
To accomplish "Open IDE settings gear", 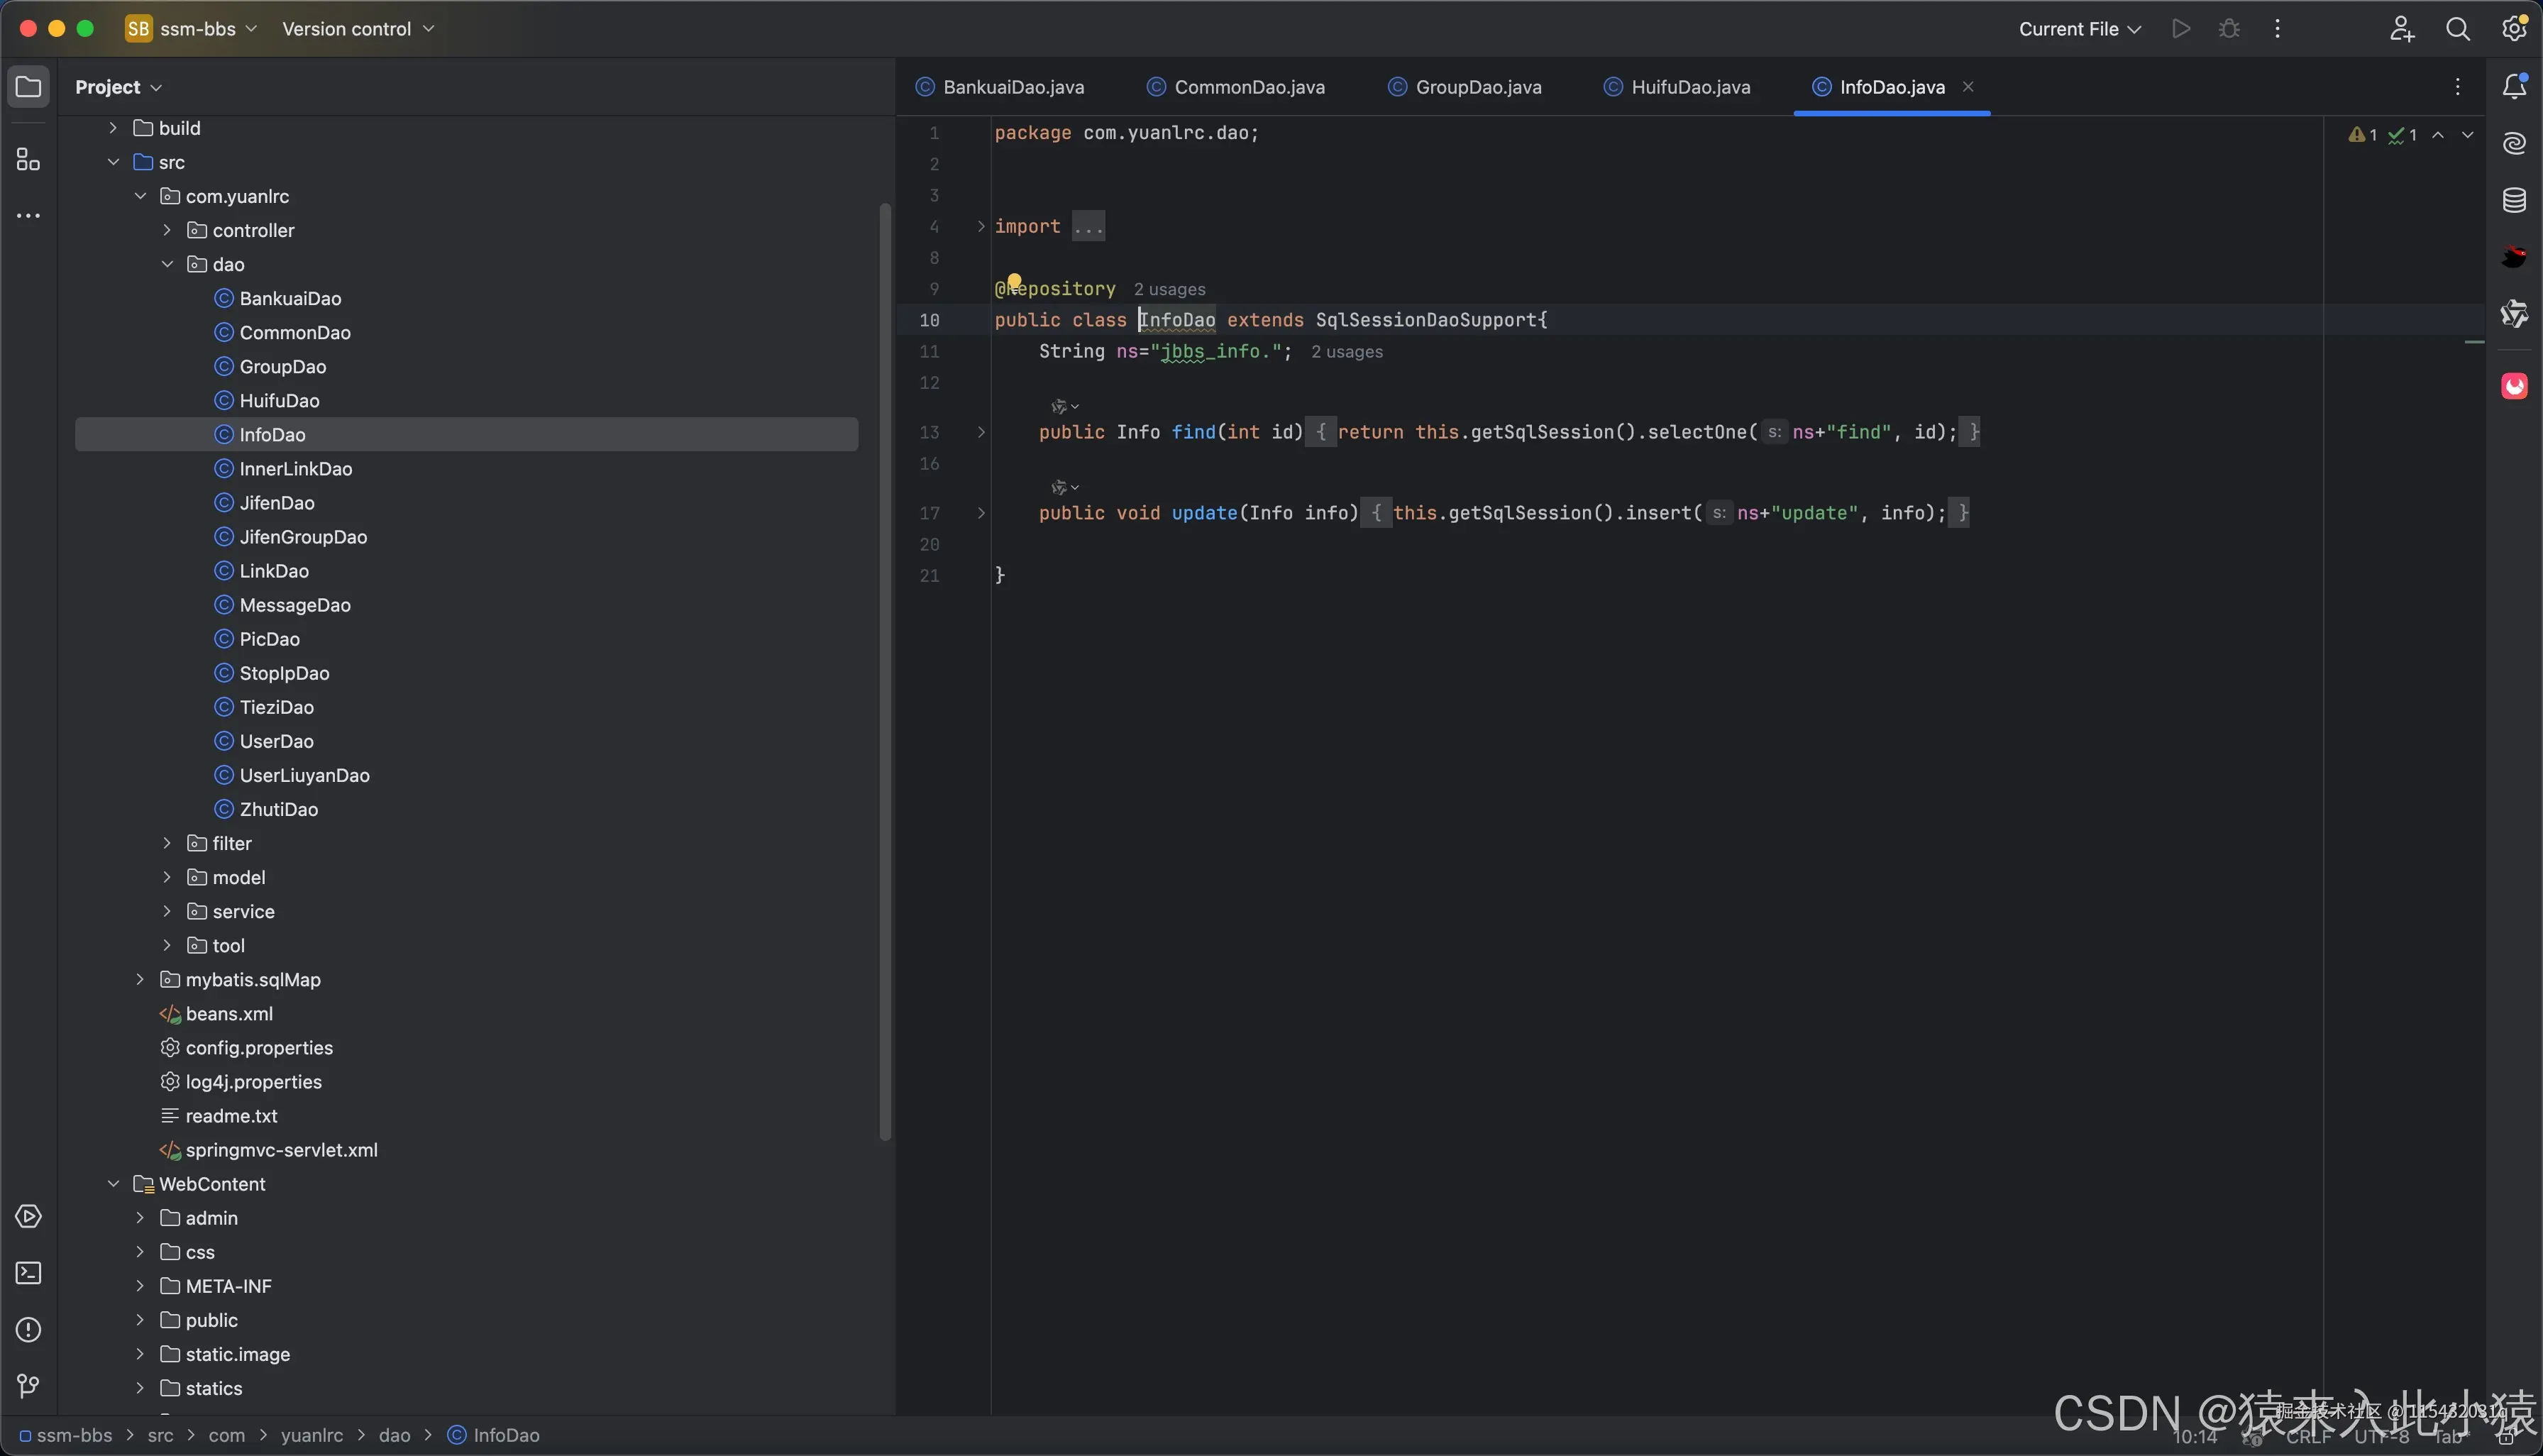I will [2514, 29].
